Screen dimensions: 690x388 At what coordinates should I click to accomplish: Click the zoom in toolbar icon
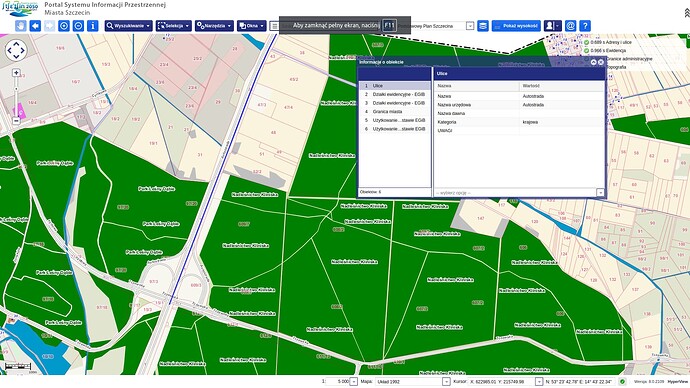pos(64,26)
